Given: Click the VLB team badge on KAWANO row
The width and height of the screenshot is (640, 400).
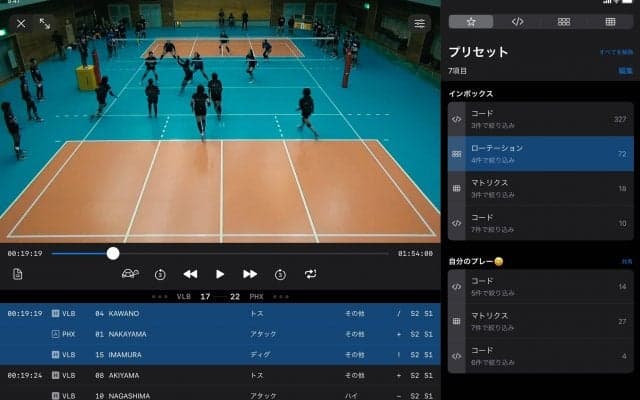Looking at the screenshot, I should (56, 313).
